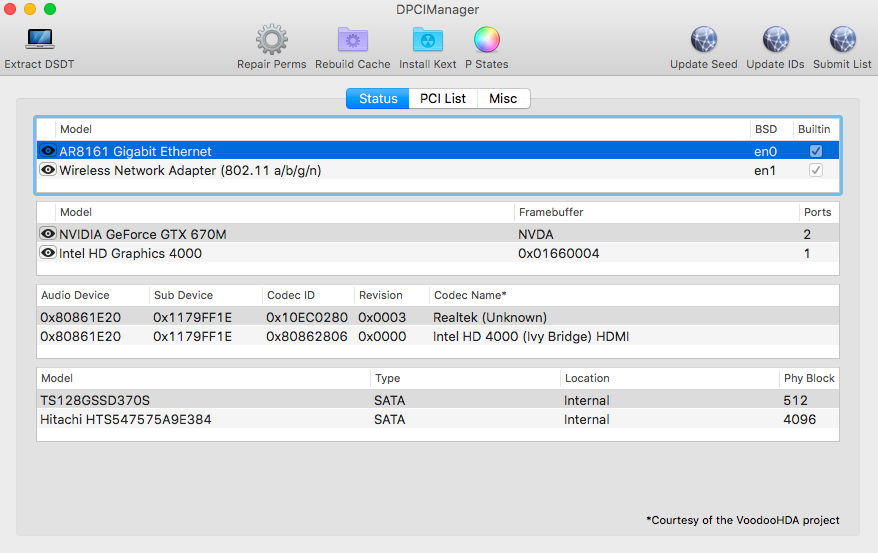Screen dimensions: 878x553
Task: Select Hitachi HTS547575A9E384 drive row
Action: pyautogui.click(x=438, y=419)
